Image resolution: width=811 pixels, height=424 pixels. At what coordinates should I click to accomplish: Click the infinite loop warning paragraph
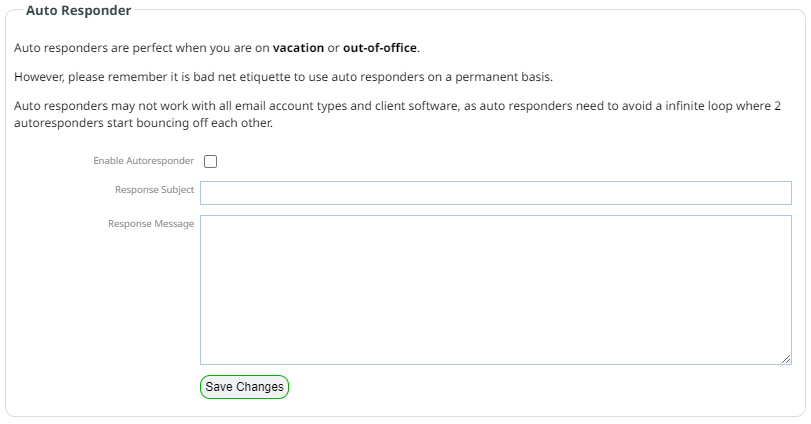[x=397, y=114]
